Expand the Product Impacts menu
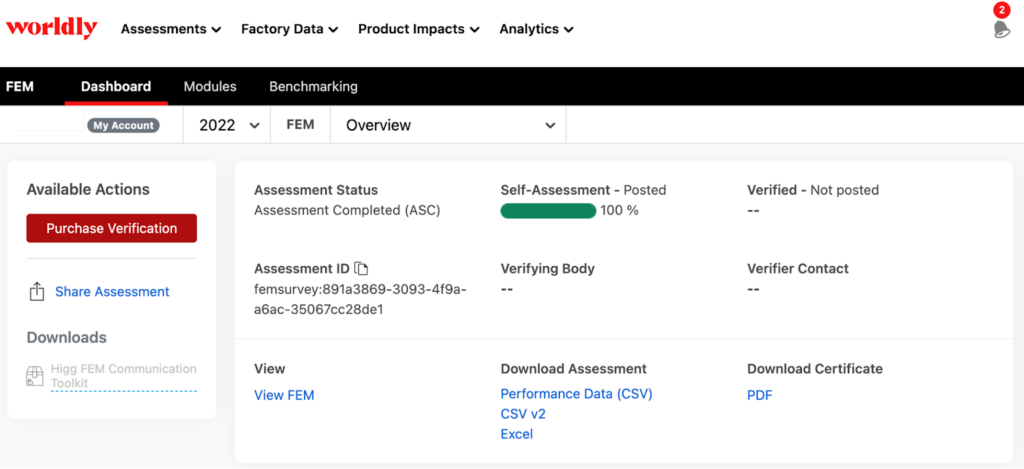 click(x=419, y=29)
